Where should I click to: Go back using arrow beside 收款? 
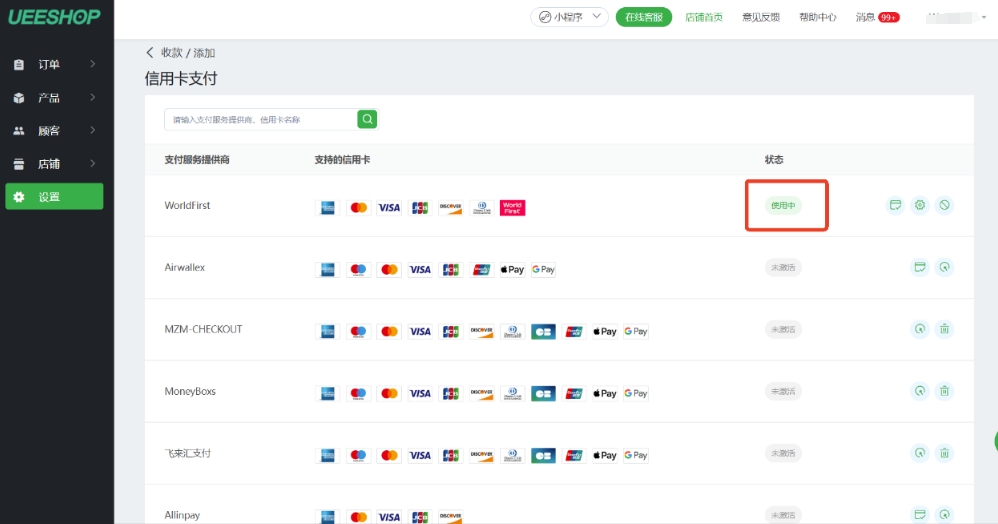[151, 53]
